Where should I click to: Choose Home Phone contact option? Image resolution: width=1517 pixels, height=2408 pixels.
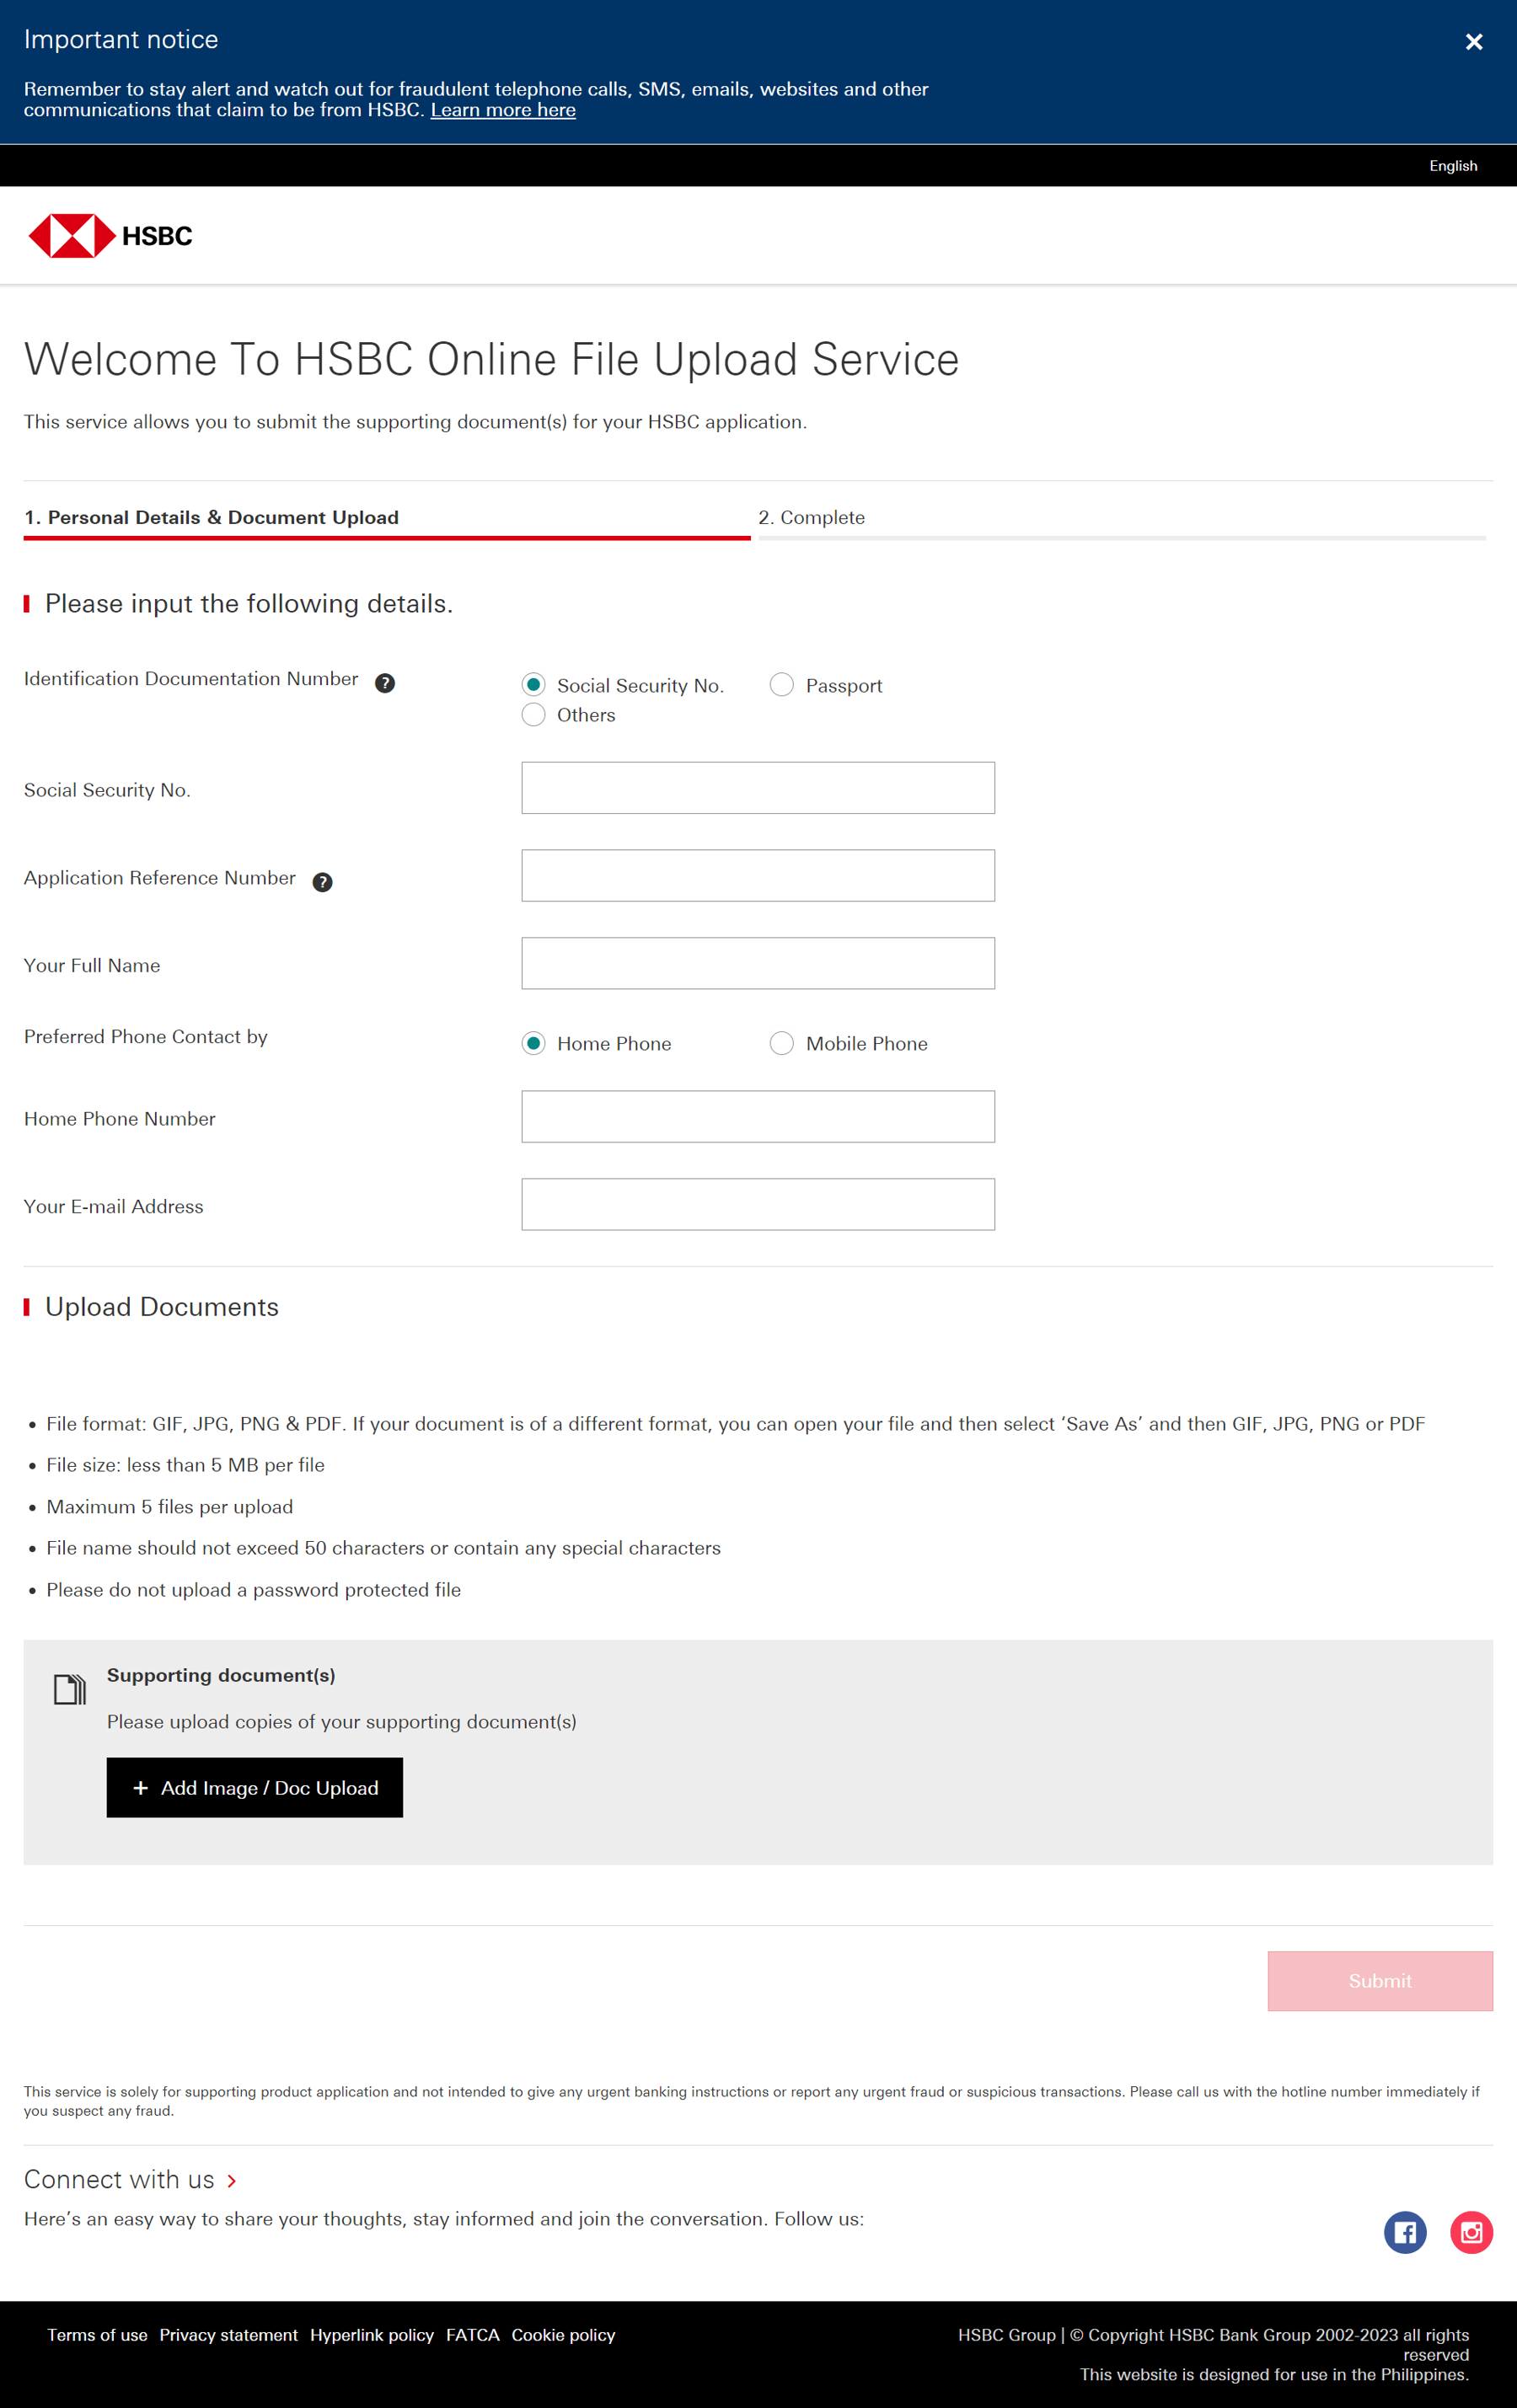coord(534,1043)
